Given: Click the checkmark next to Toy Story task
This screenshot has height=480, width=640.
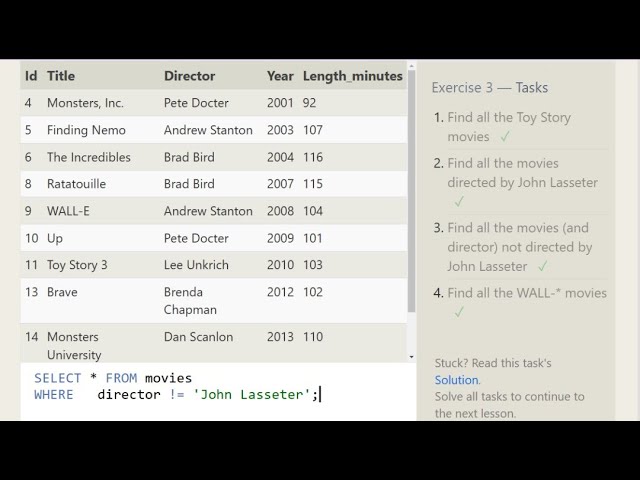Looking at the screenshot, I should pyautogui.click(x=505, y=137).
